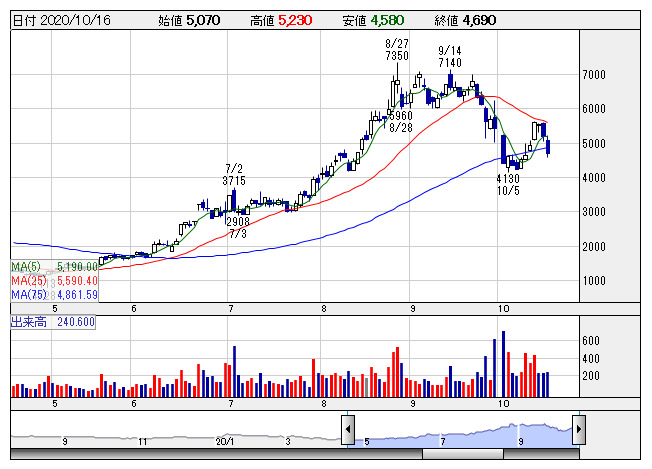Click the 200 volume axis label
The image size is (652, 469).
(x=591, y=376)
